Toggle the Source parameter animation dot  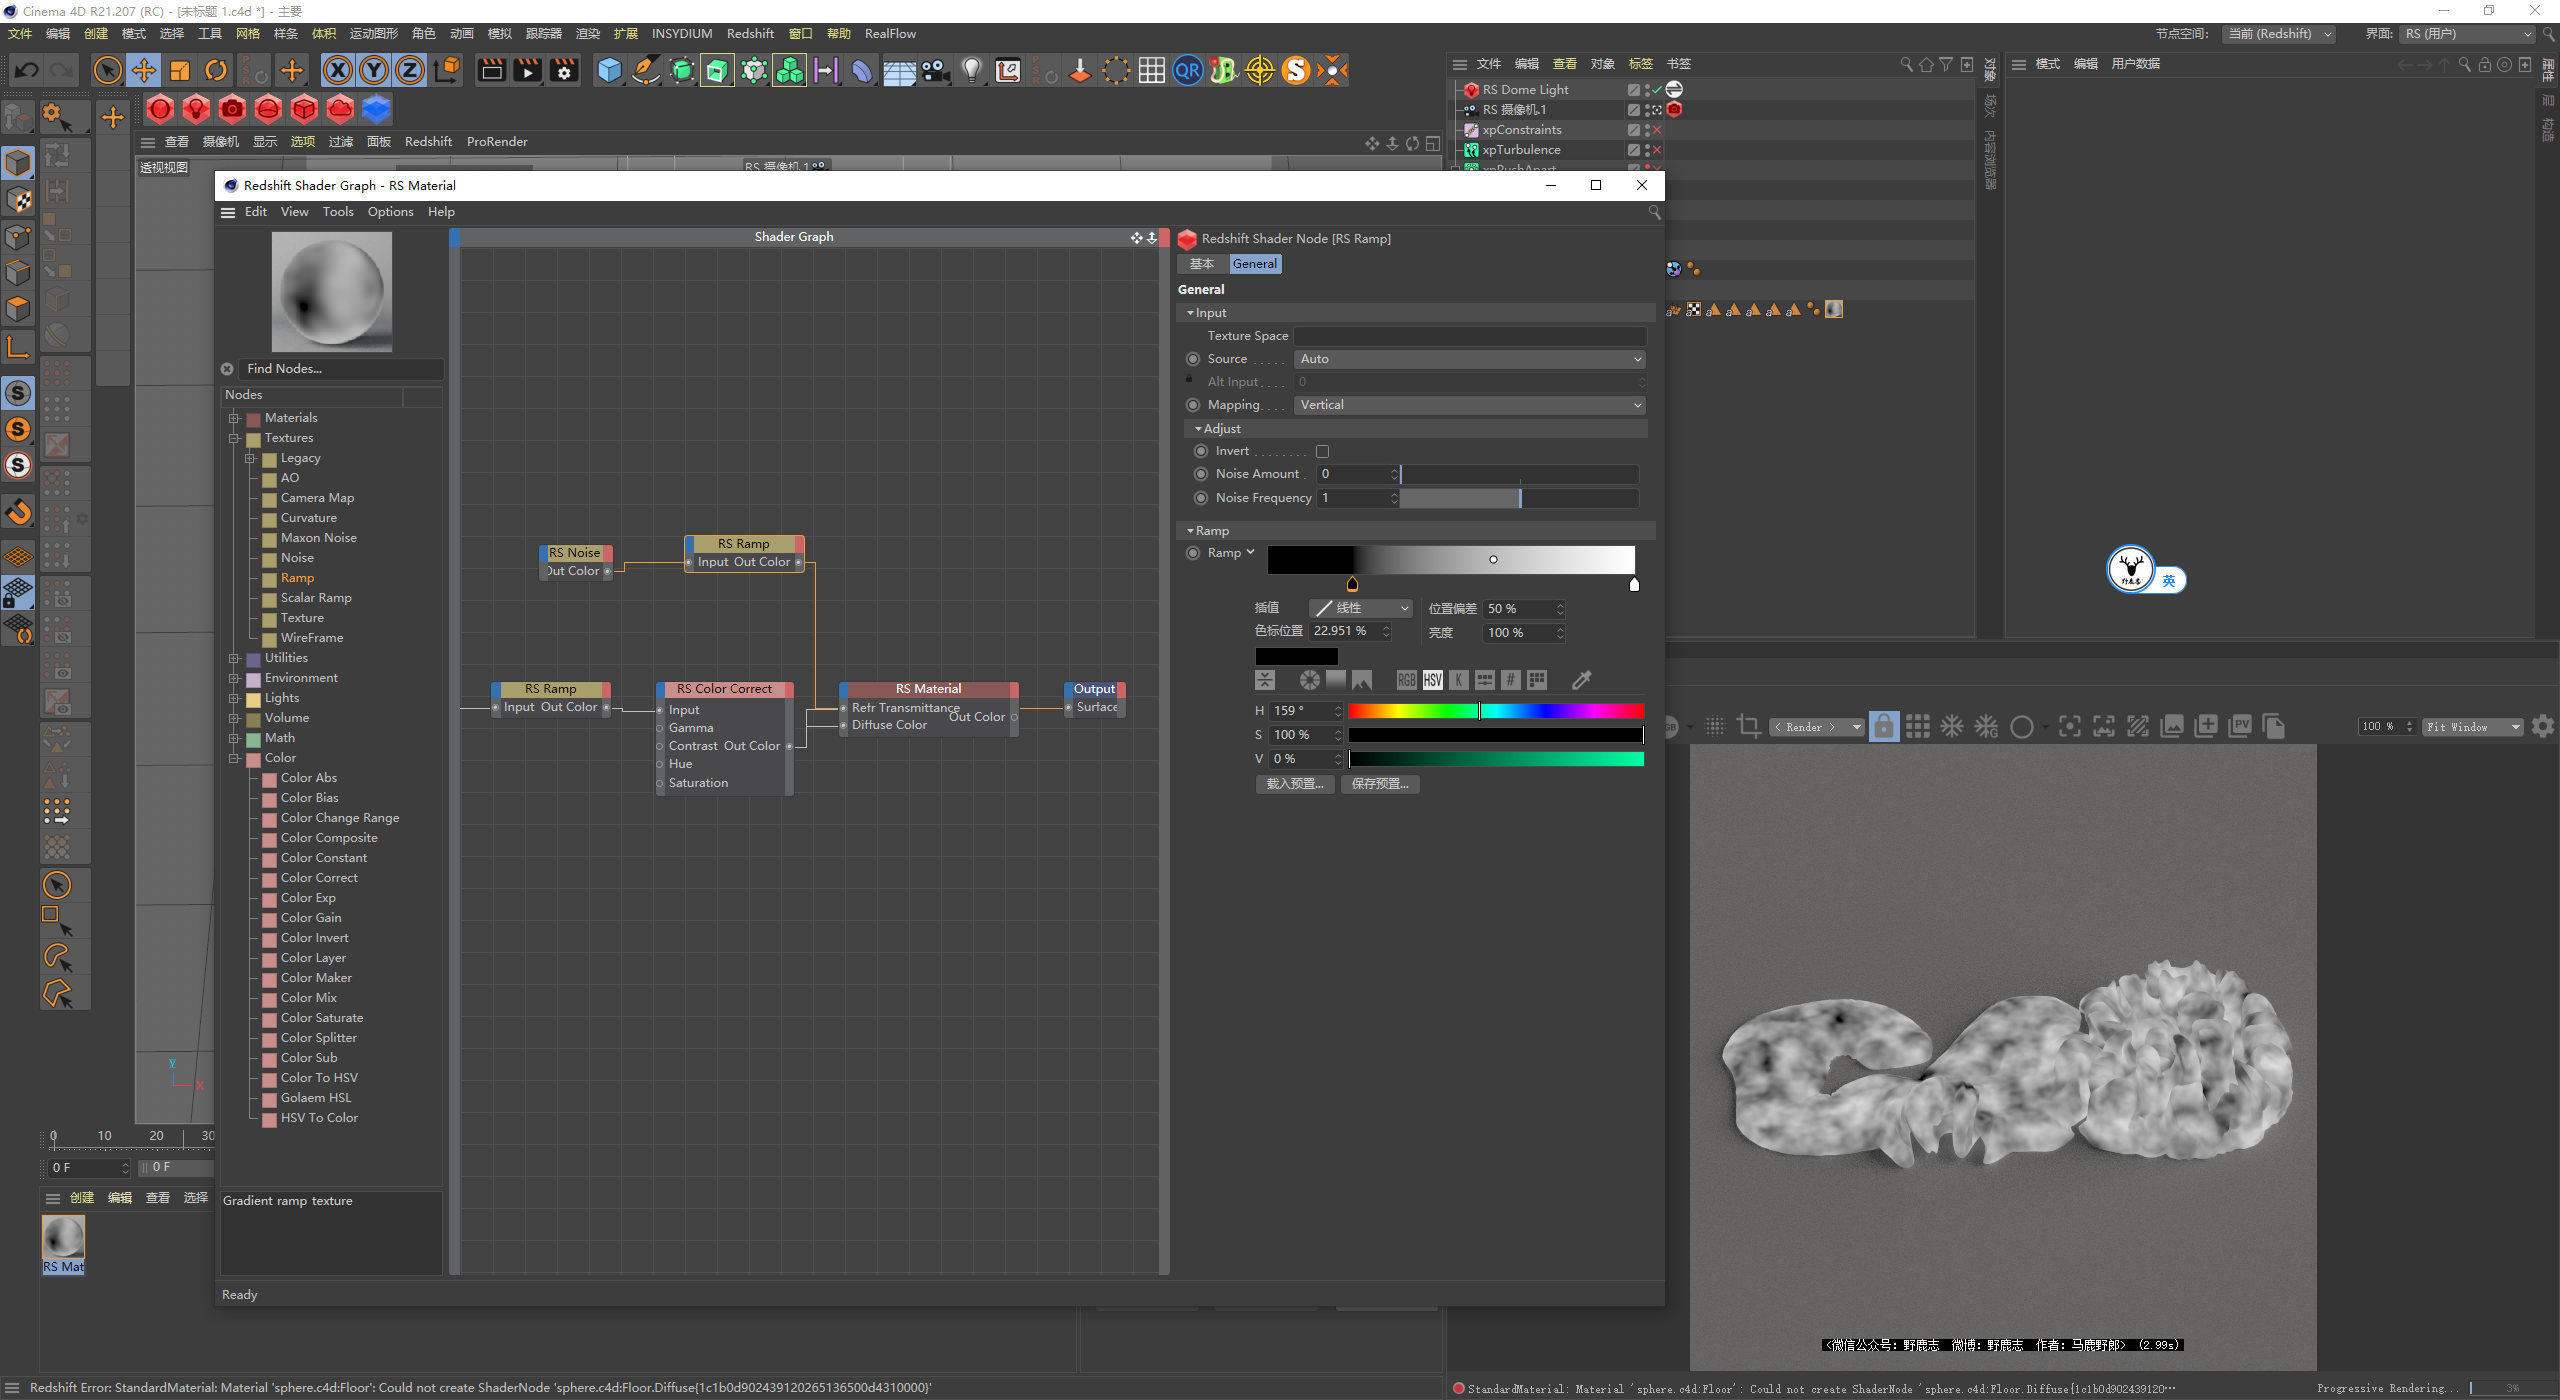click(x=1192, y=359)
